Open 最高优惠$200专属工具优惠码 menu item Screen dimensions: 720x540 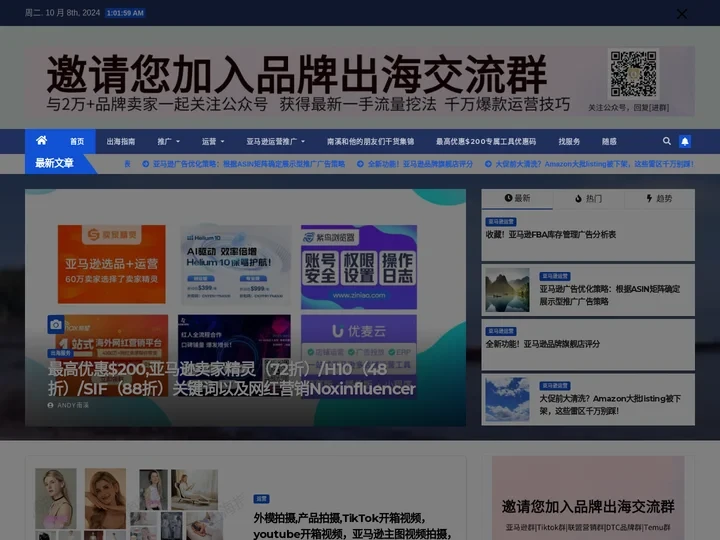pos(486,141)
